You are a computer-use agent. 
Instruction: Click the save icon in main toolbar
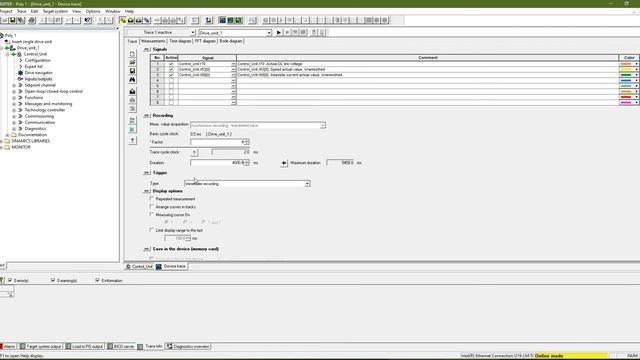13,20
